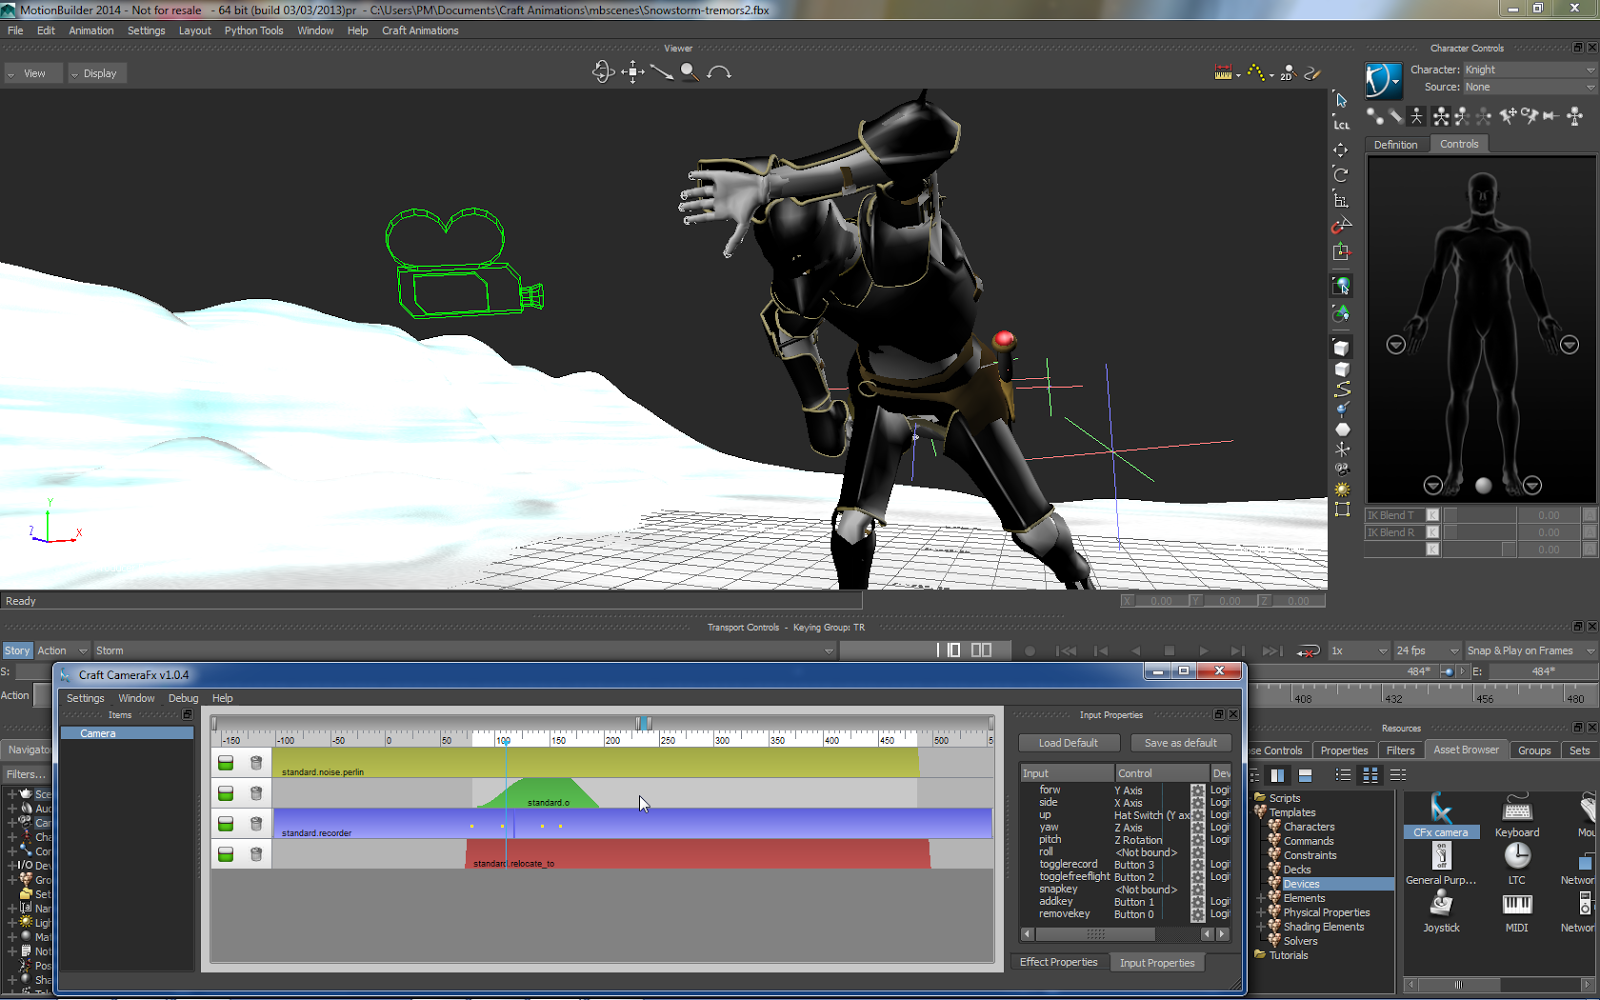Click the viewer roll camera tool
1600x1000 pixels.
(x=719, y=72)
